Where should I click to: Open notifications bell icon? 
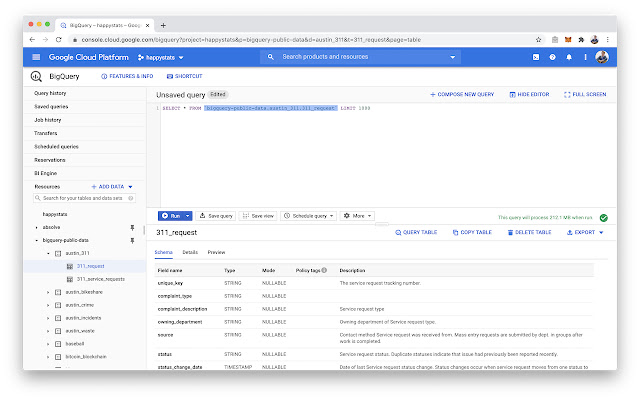pyautogui.click(x=569, y=57)
